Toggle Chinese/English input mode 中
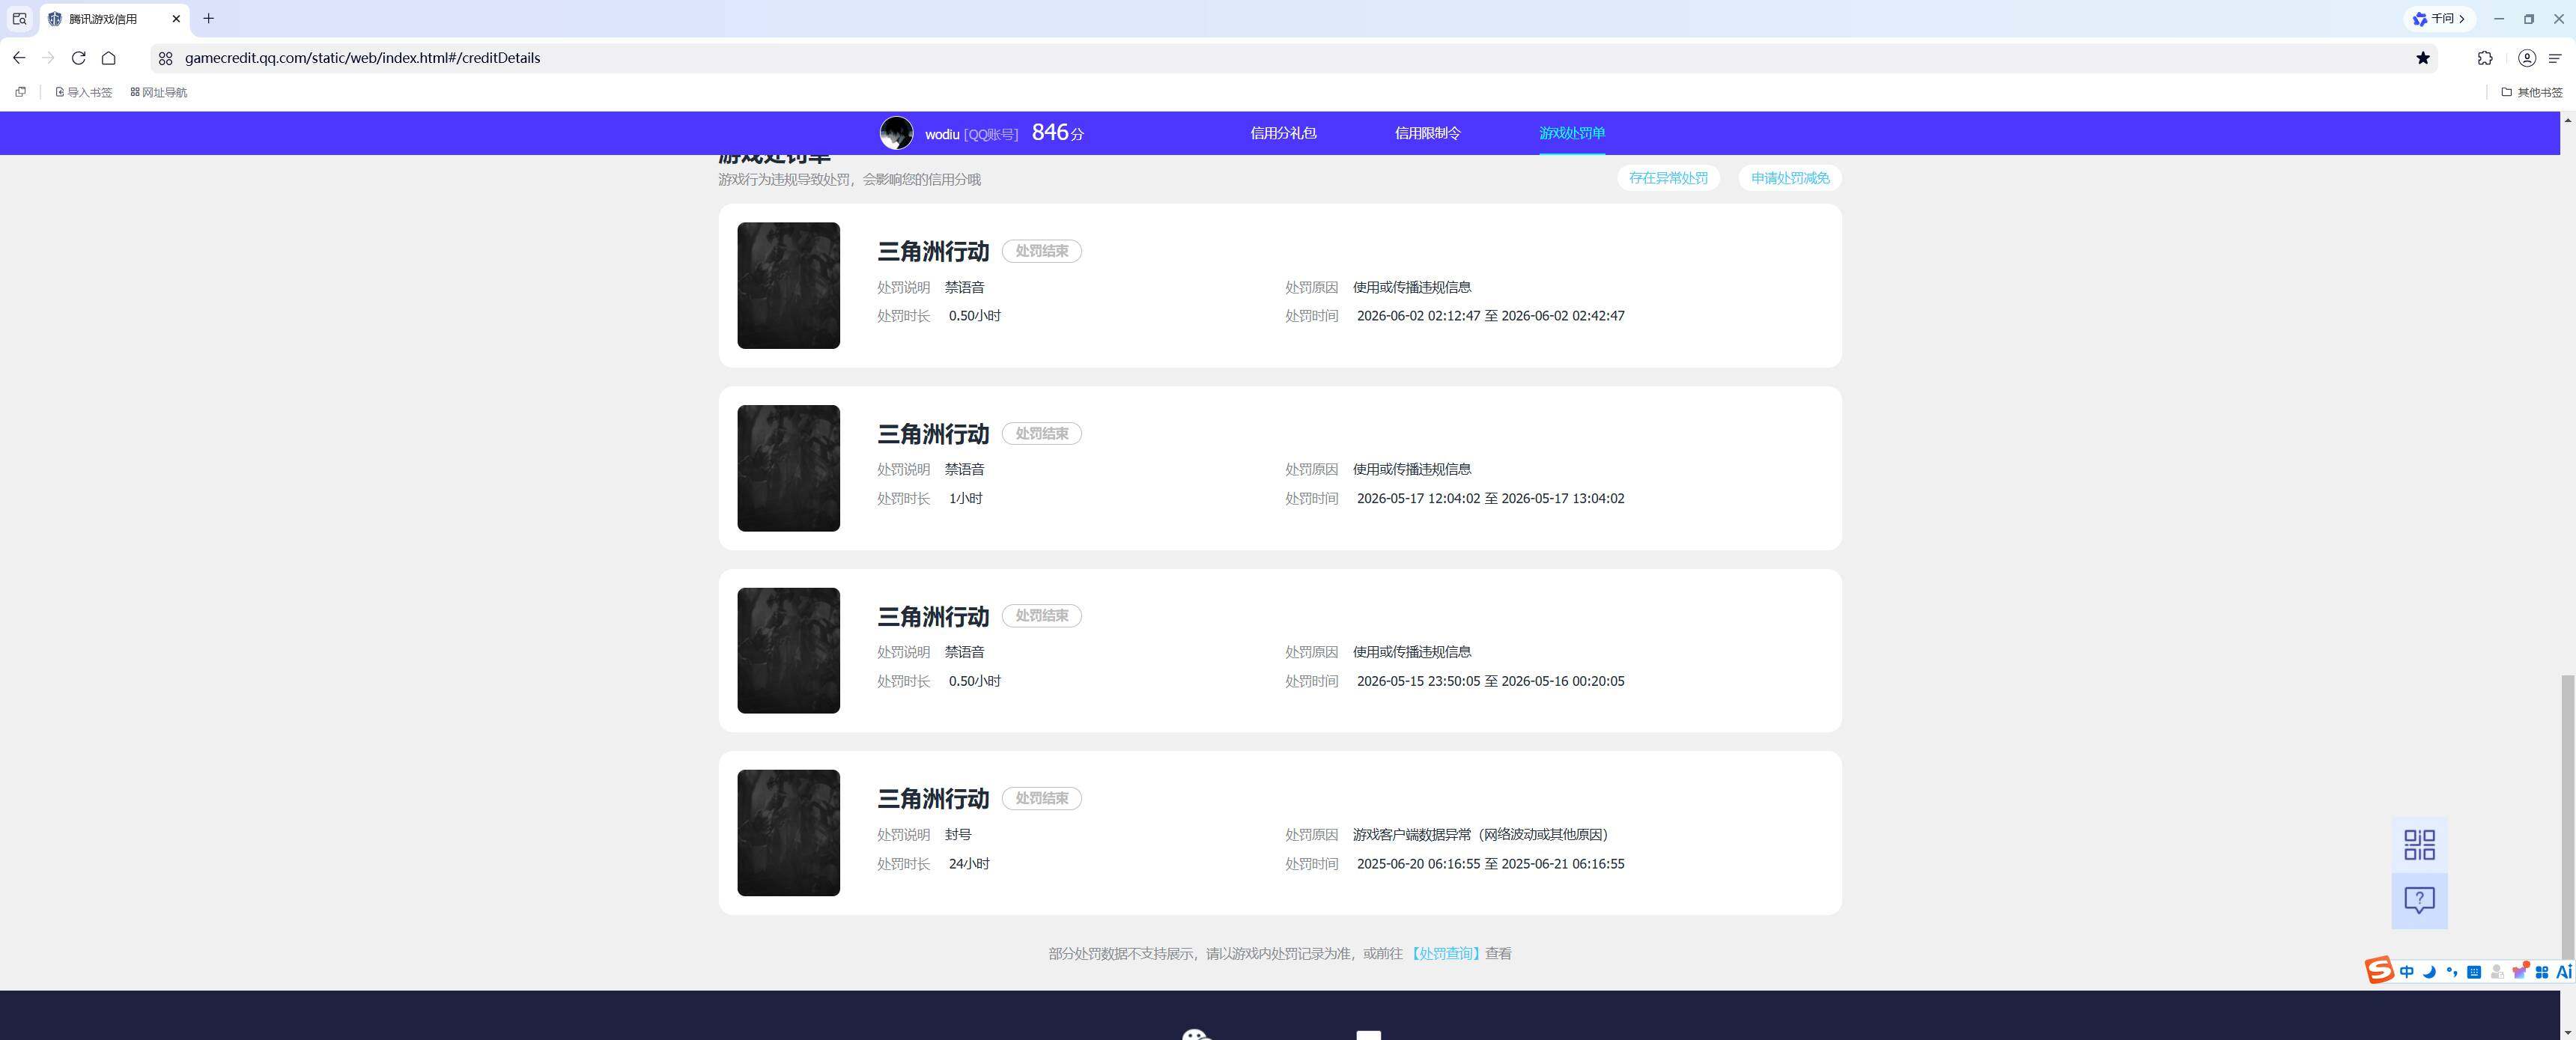The image size is (2576, 1040). (2407, 972)
